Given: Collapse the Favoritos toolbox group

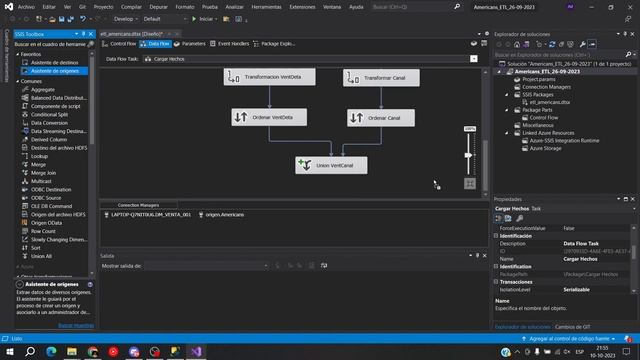Looking at the screenshot, I should [18, 54].
